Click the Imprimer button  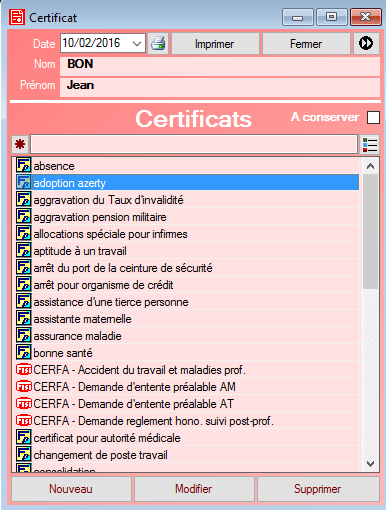[215, 43]
